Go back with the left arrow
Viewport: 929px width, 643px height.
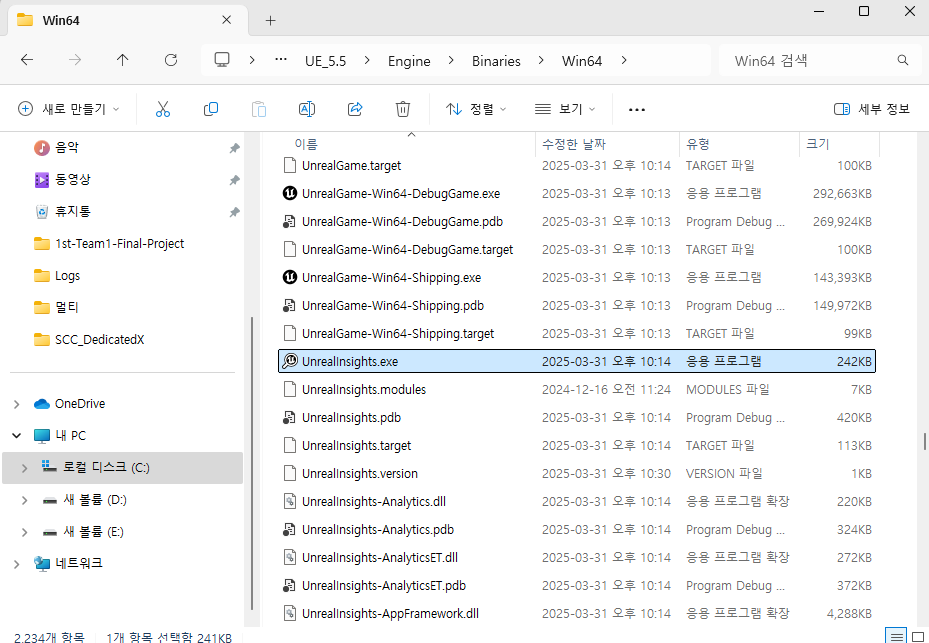point(27,60)
